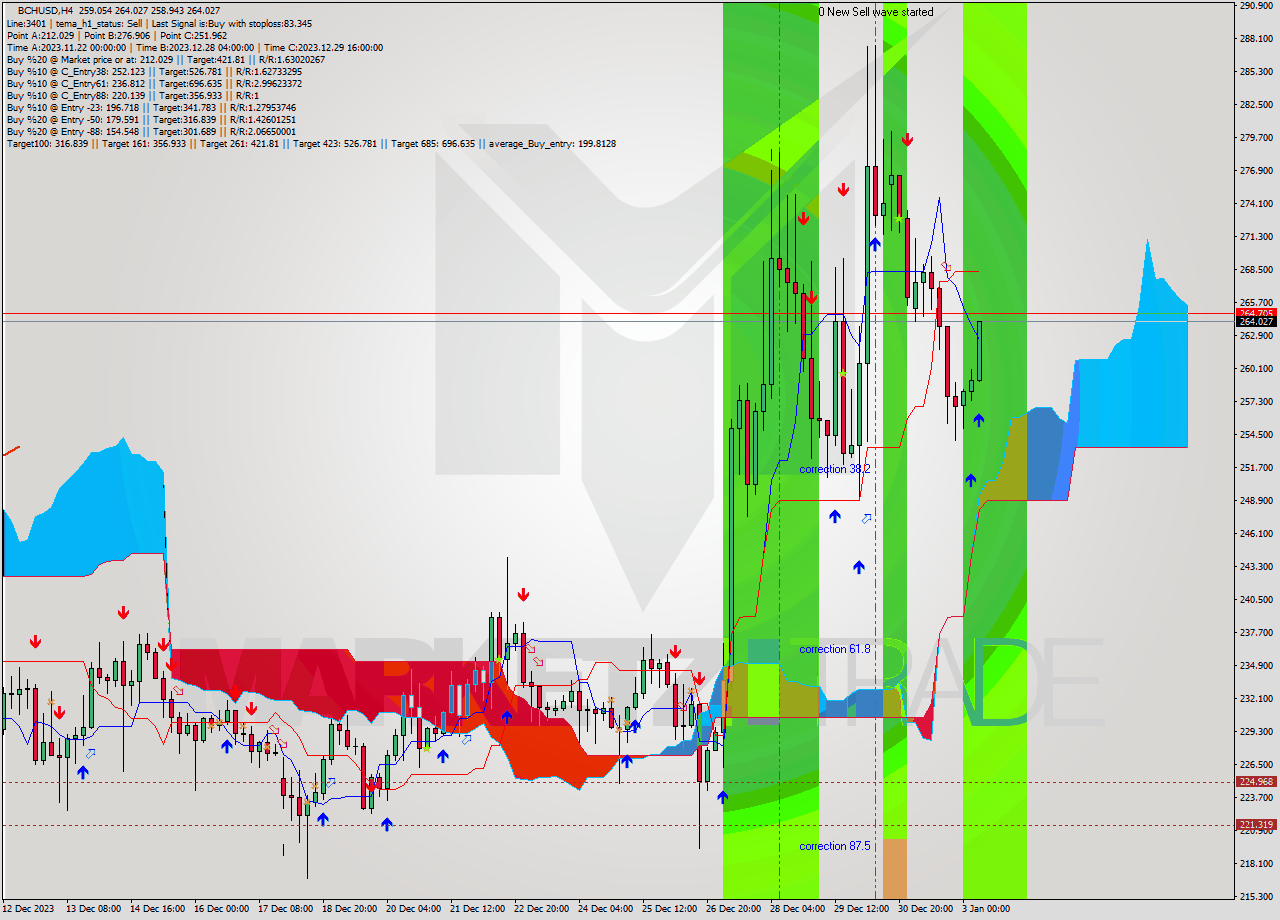Select the 285.30 price axis label
The width and height of the screenshot is (1280, 920).
click(x=1256, y=72)
